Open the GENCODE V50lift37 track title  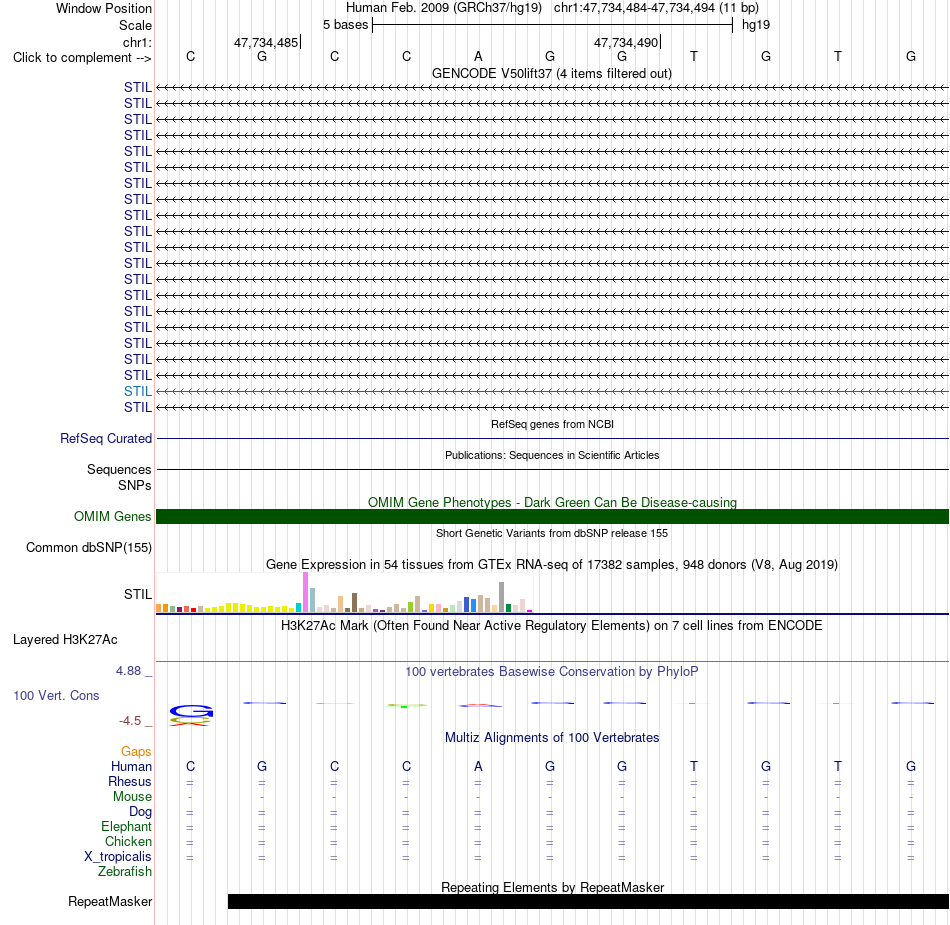pos(551,73)
